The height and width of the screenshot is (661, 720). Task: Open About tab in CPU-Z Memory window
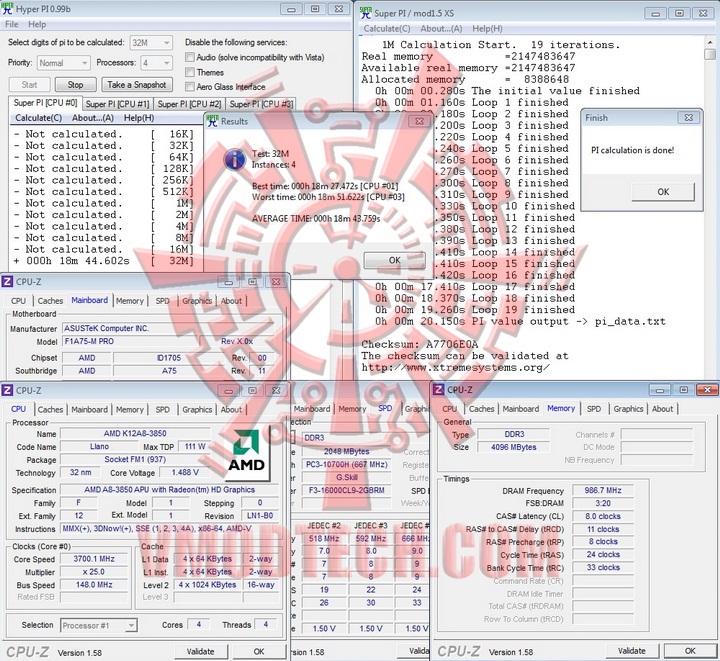tap(662, 409)
